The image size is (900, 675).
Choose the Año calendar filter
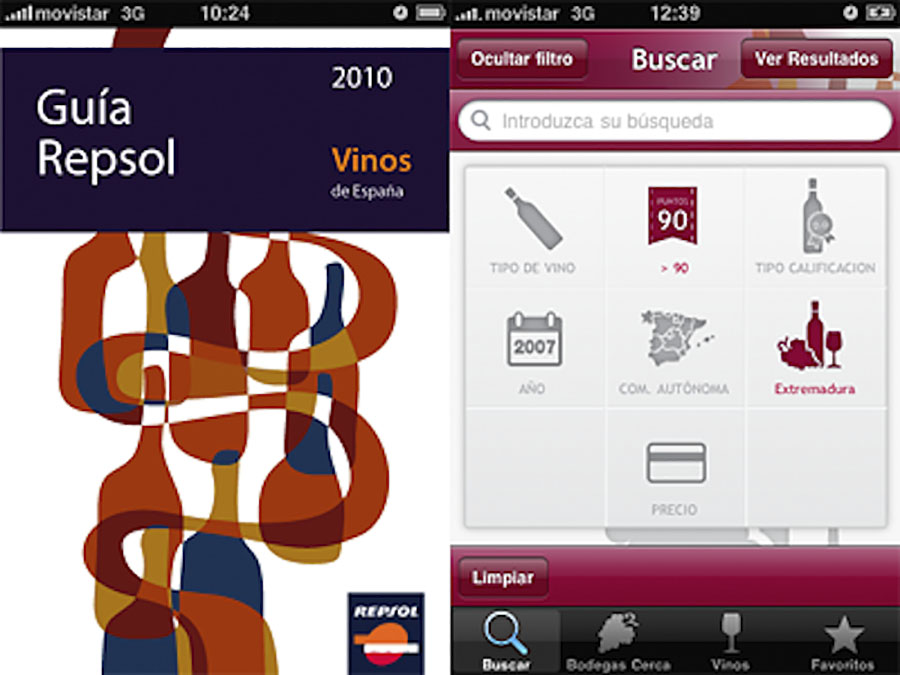coord(533,350)
